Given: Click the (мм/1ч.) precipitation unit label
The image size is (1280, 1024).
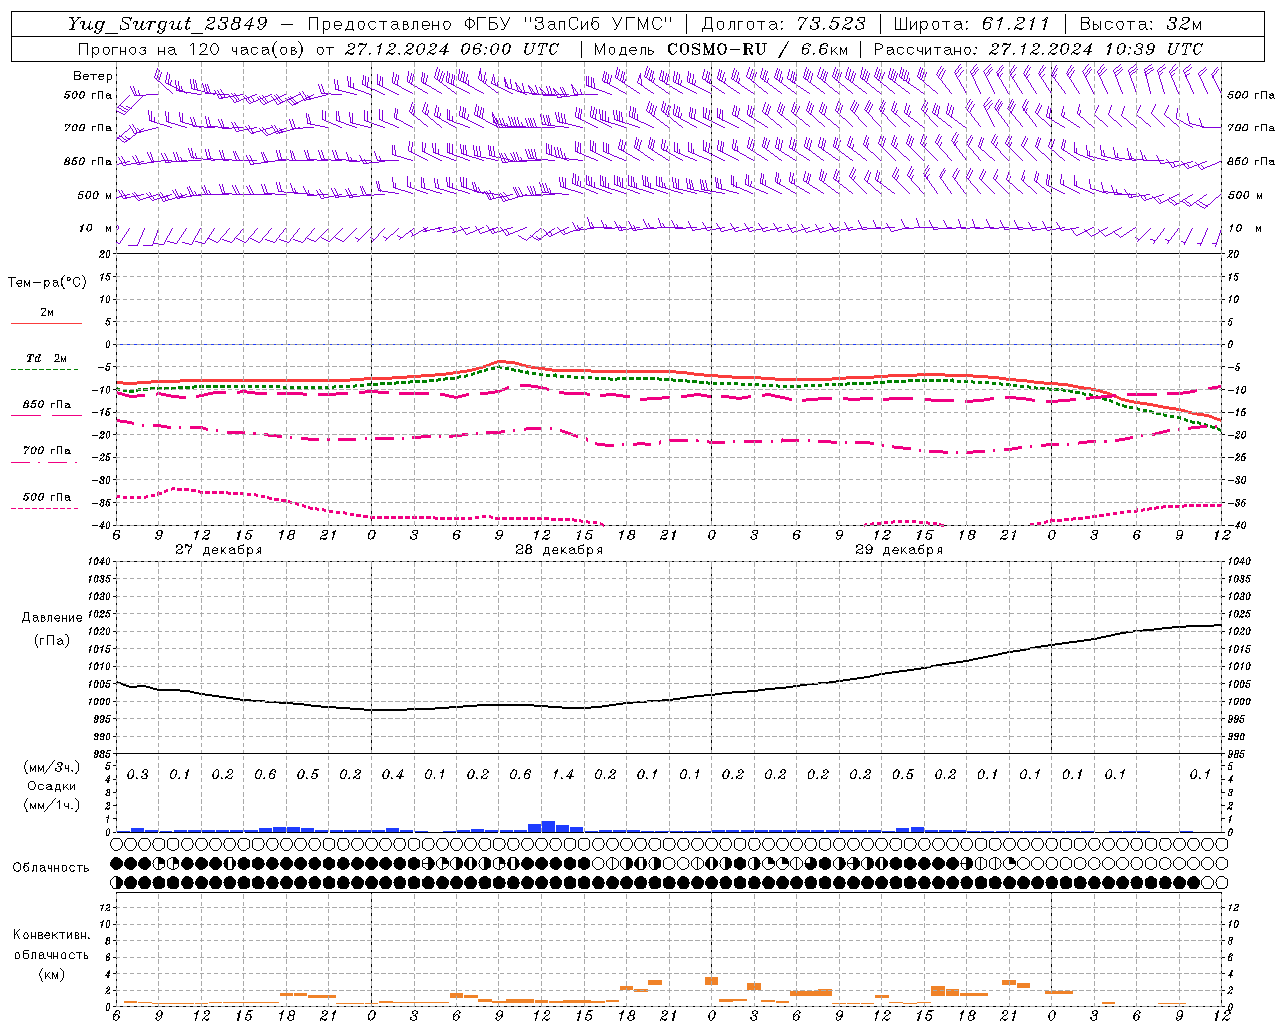Looking at the screenshot, I should click(x=50, y=805).
